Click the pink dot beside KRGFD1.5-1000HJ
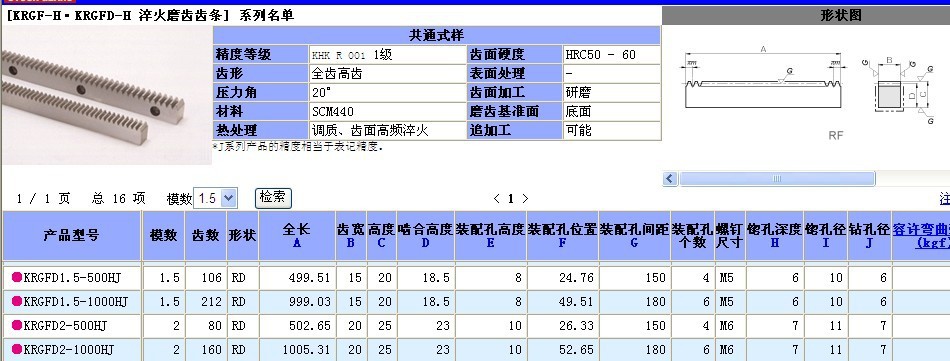Screen dimensions: 950x361 tap(17, 301)
